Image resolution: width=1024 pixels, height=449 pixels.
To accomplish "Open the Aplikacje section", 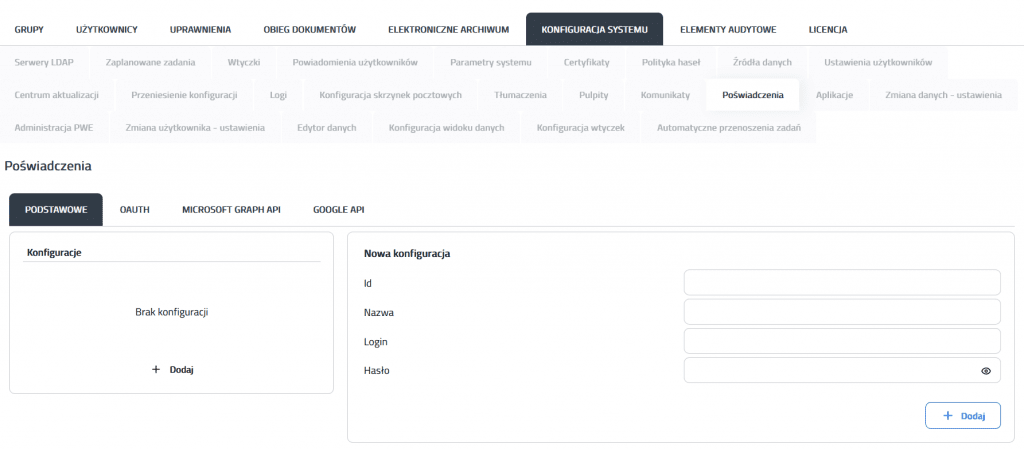I will [x=835, y=95].
